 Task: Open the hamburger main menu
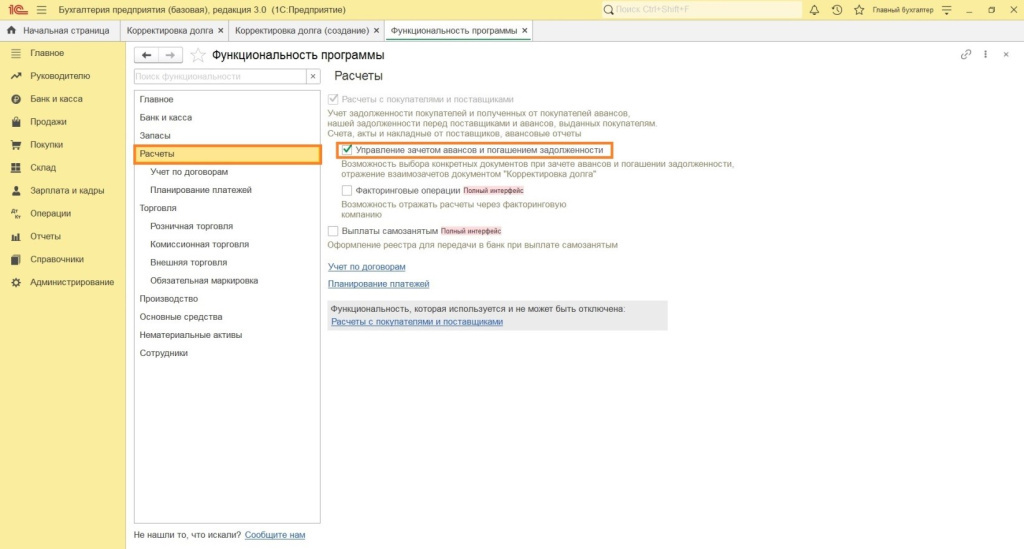coord(41,10)
